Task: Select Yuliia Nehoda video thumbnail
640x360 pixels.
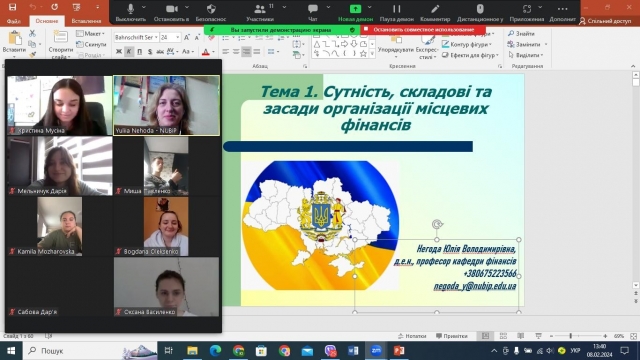Action: pos(167,105)
